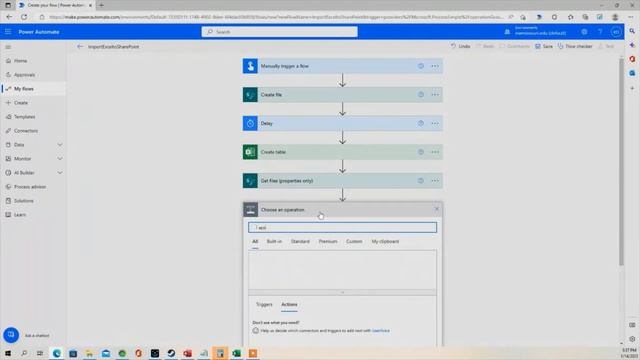640x360 pixels.
Task: Open Windows Start menu
Action: click(x=8, y=353)
